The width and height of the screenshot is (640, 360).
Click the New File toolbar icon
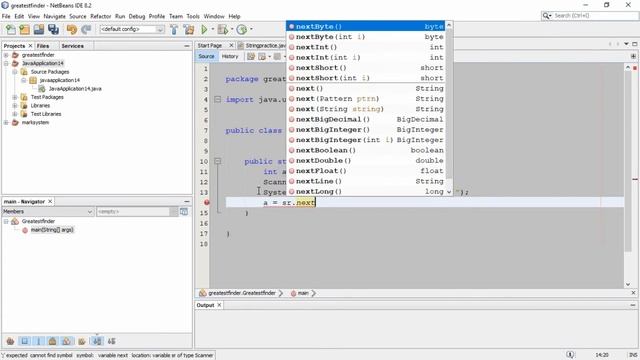pyautogui.click(x=11, y=29)
